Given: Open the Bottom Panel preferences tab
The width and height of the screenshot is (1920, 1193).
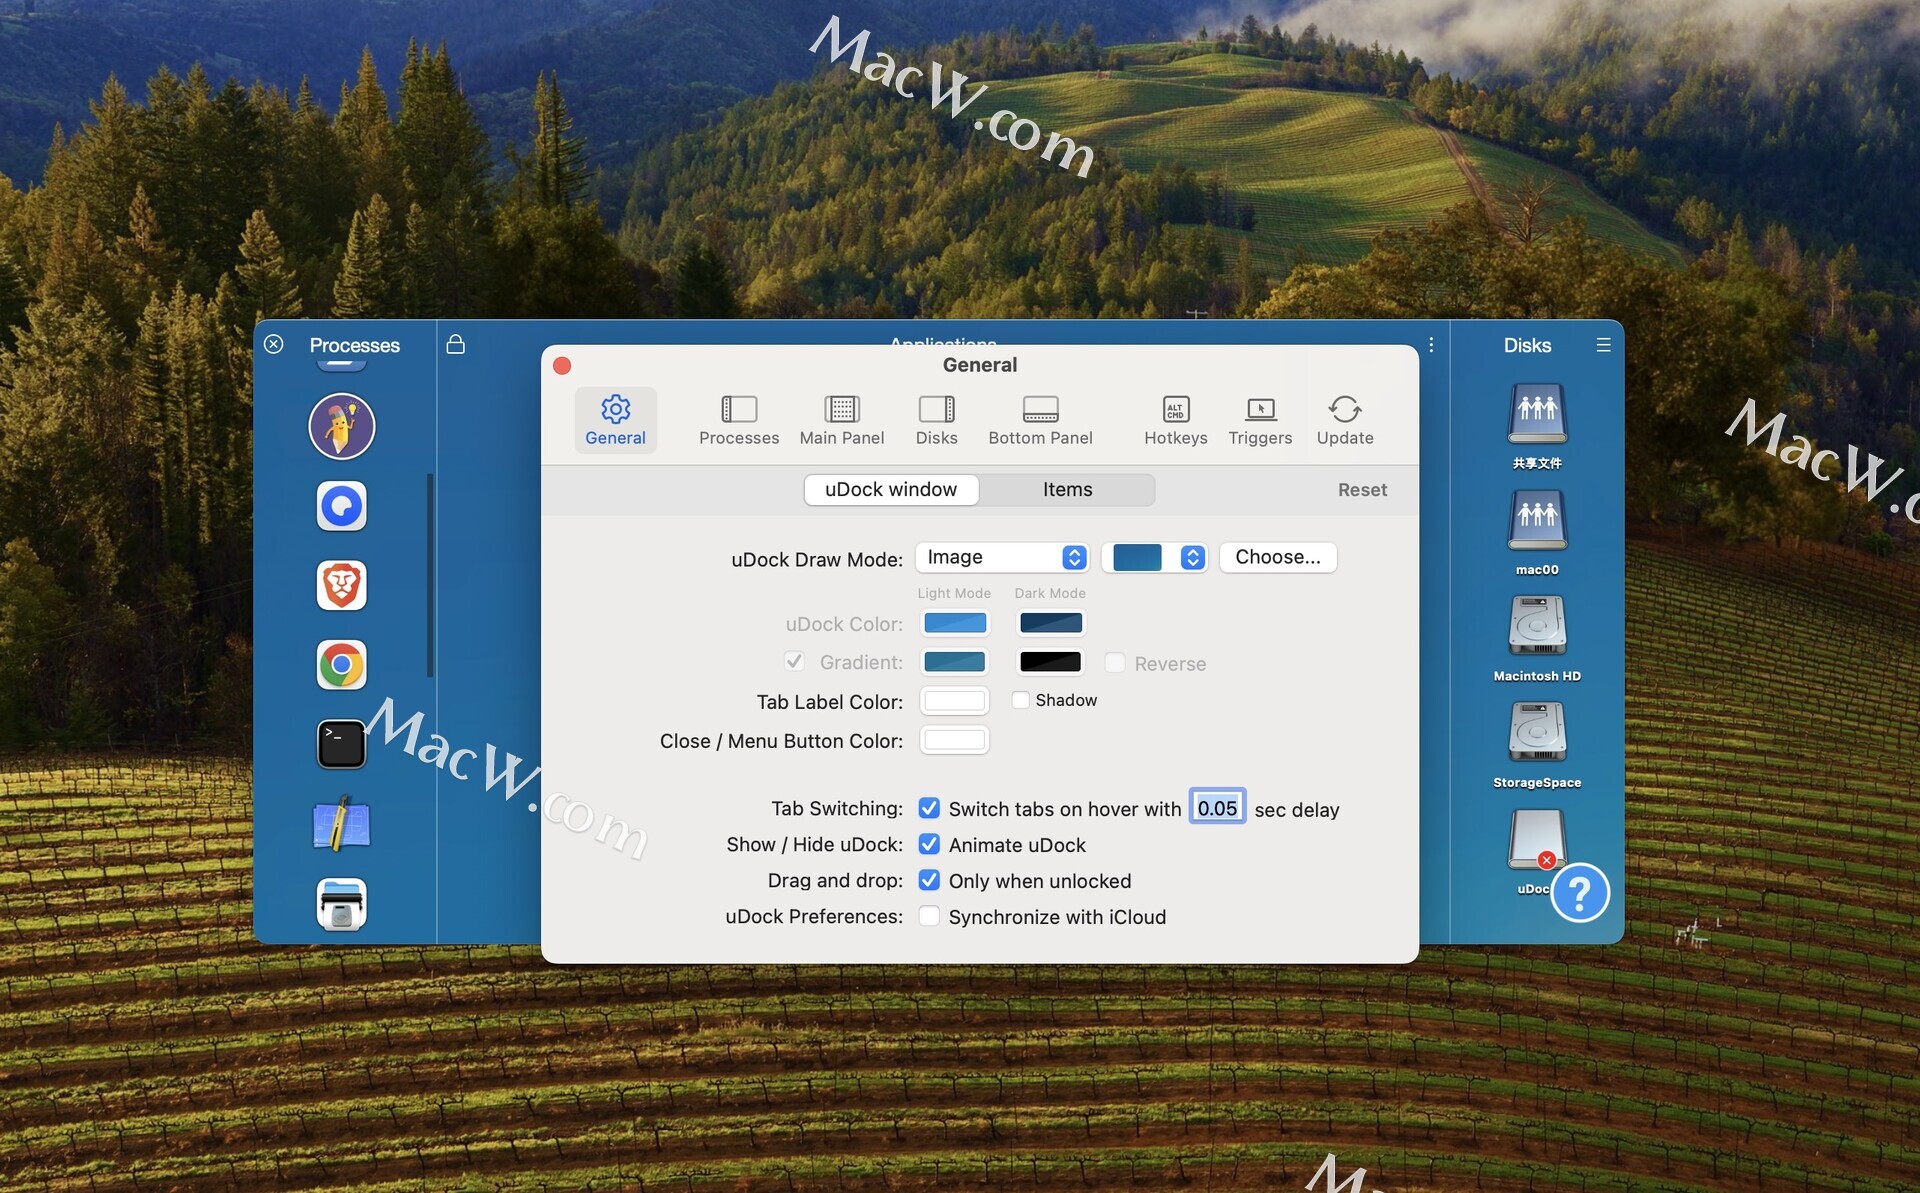Looking at the screenshot, I should [x=1040, y=420].
